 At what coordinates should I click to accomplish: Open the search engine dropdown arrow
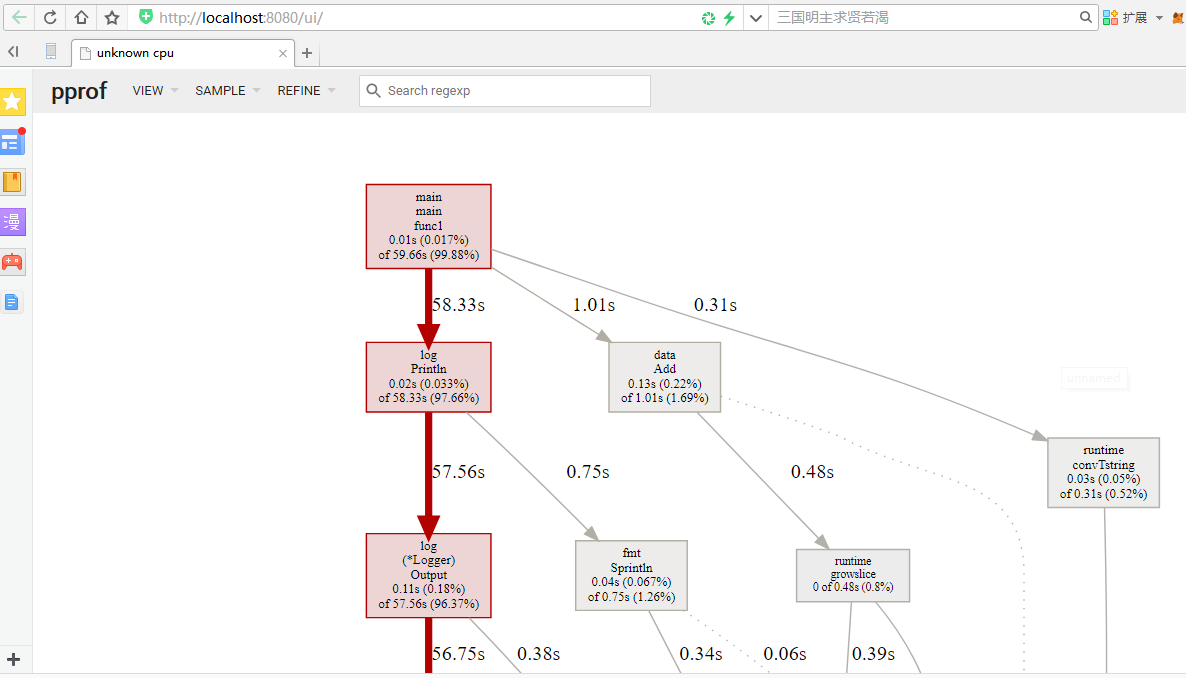(757, 17)
